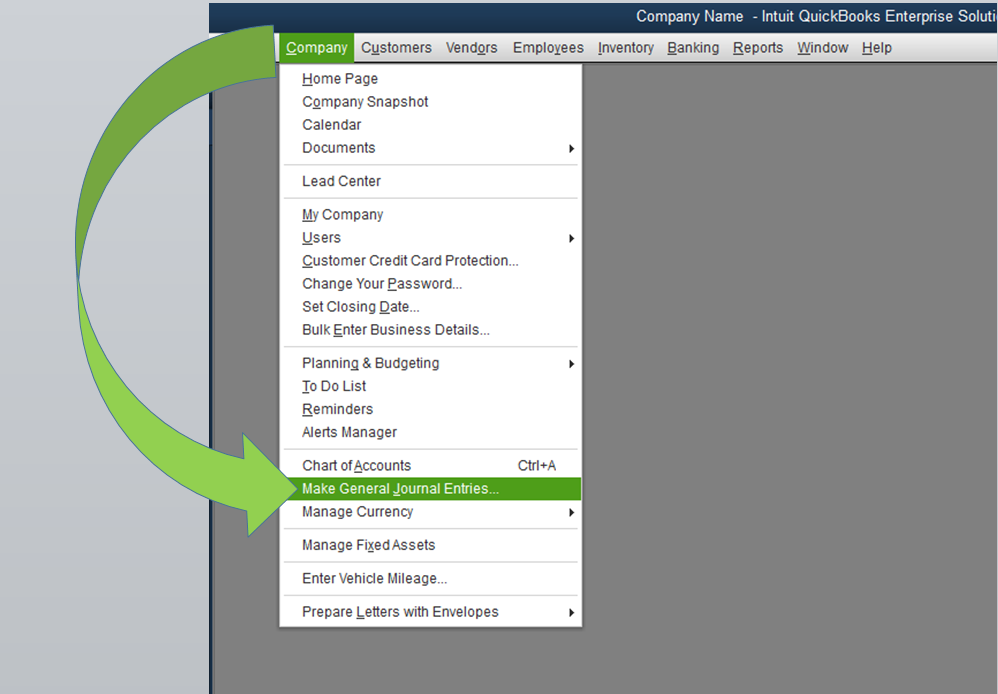Select Set Closing Date option
The height and width of the screenshot is (694, 998).
[x=360, y=307]
